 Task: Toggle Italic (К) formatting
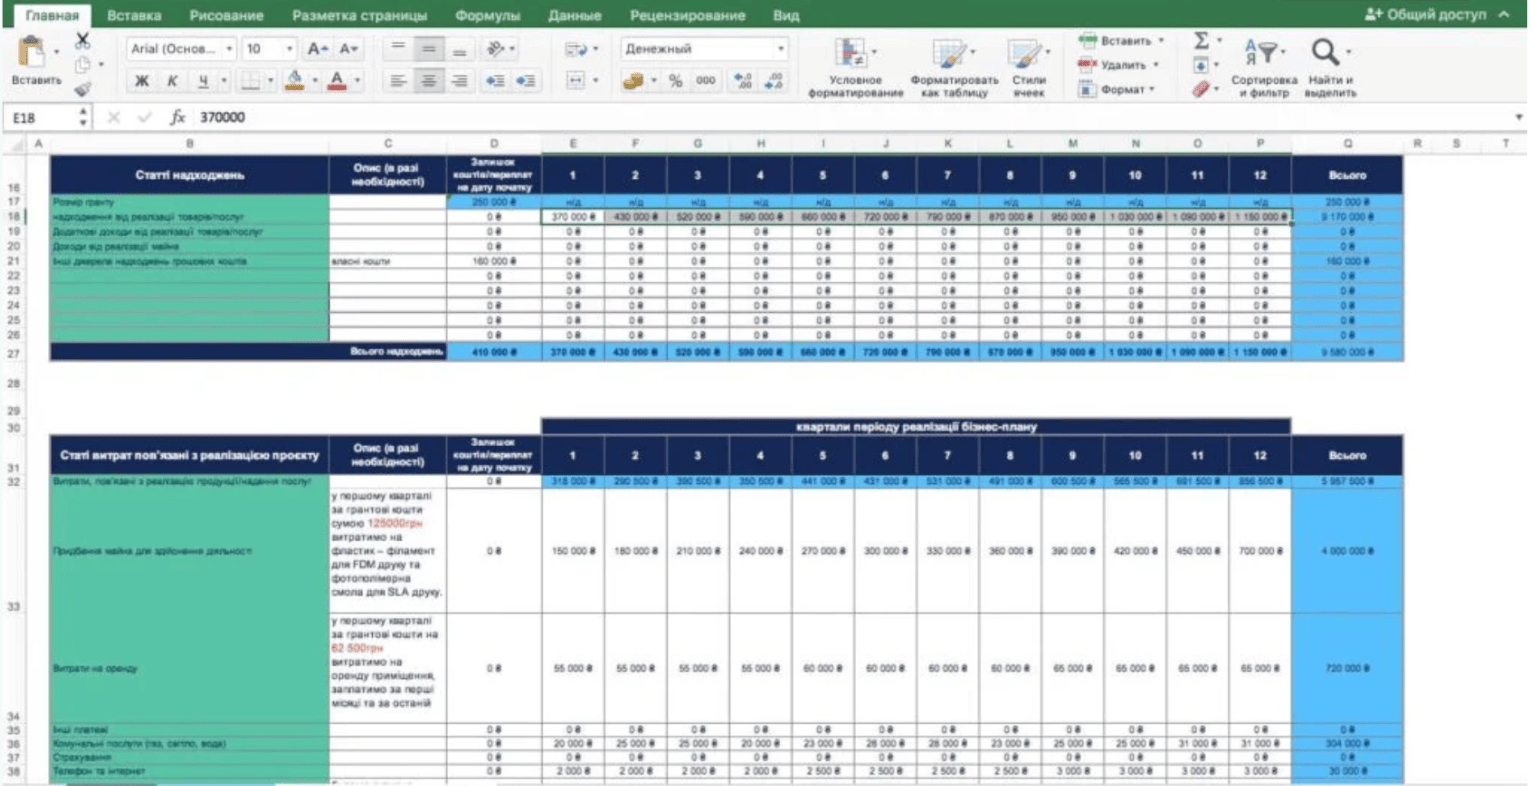coord(172,81)
